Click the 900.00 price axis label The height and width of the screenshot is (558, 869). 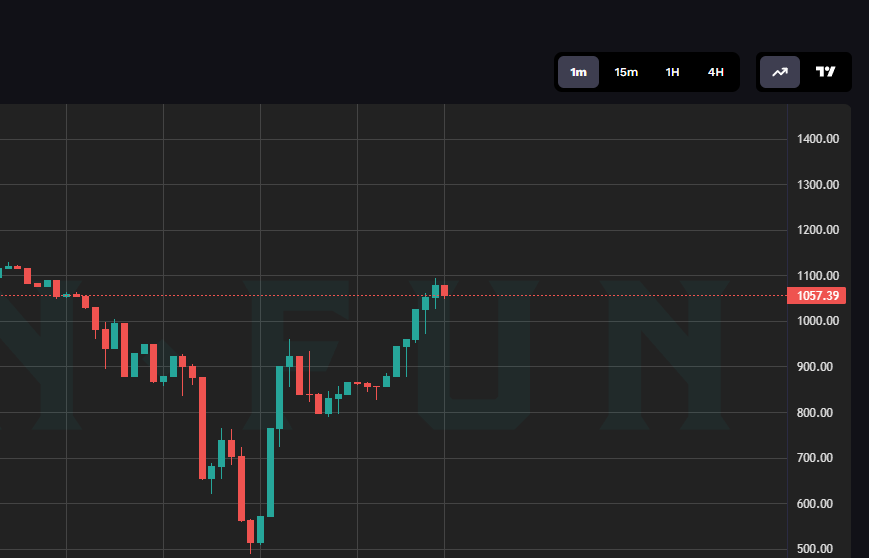coord(815,367)
